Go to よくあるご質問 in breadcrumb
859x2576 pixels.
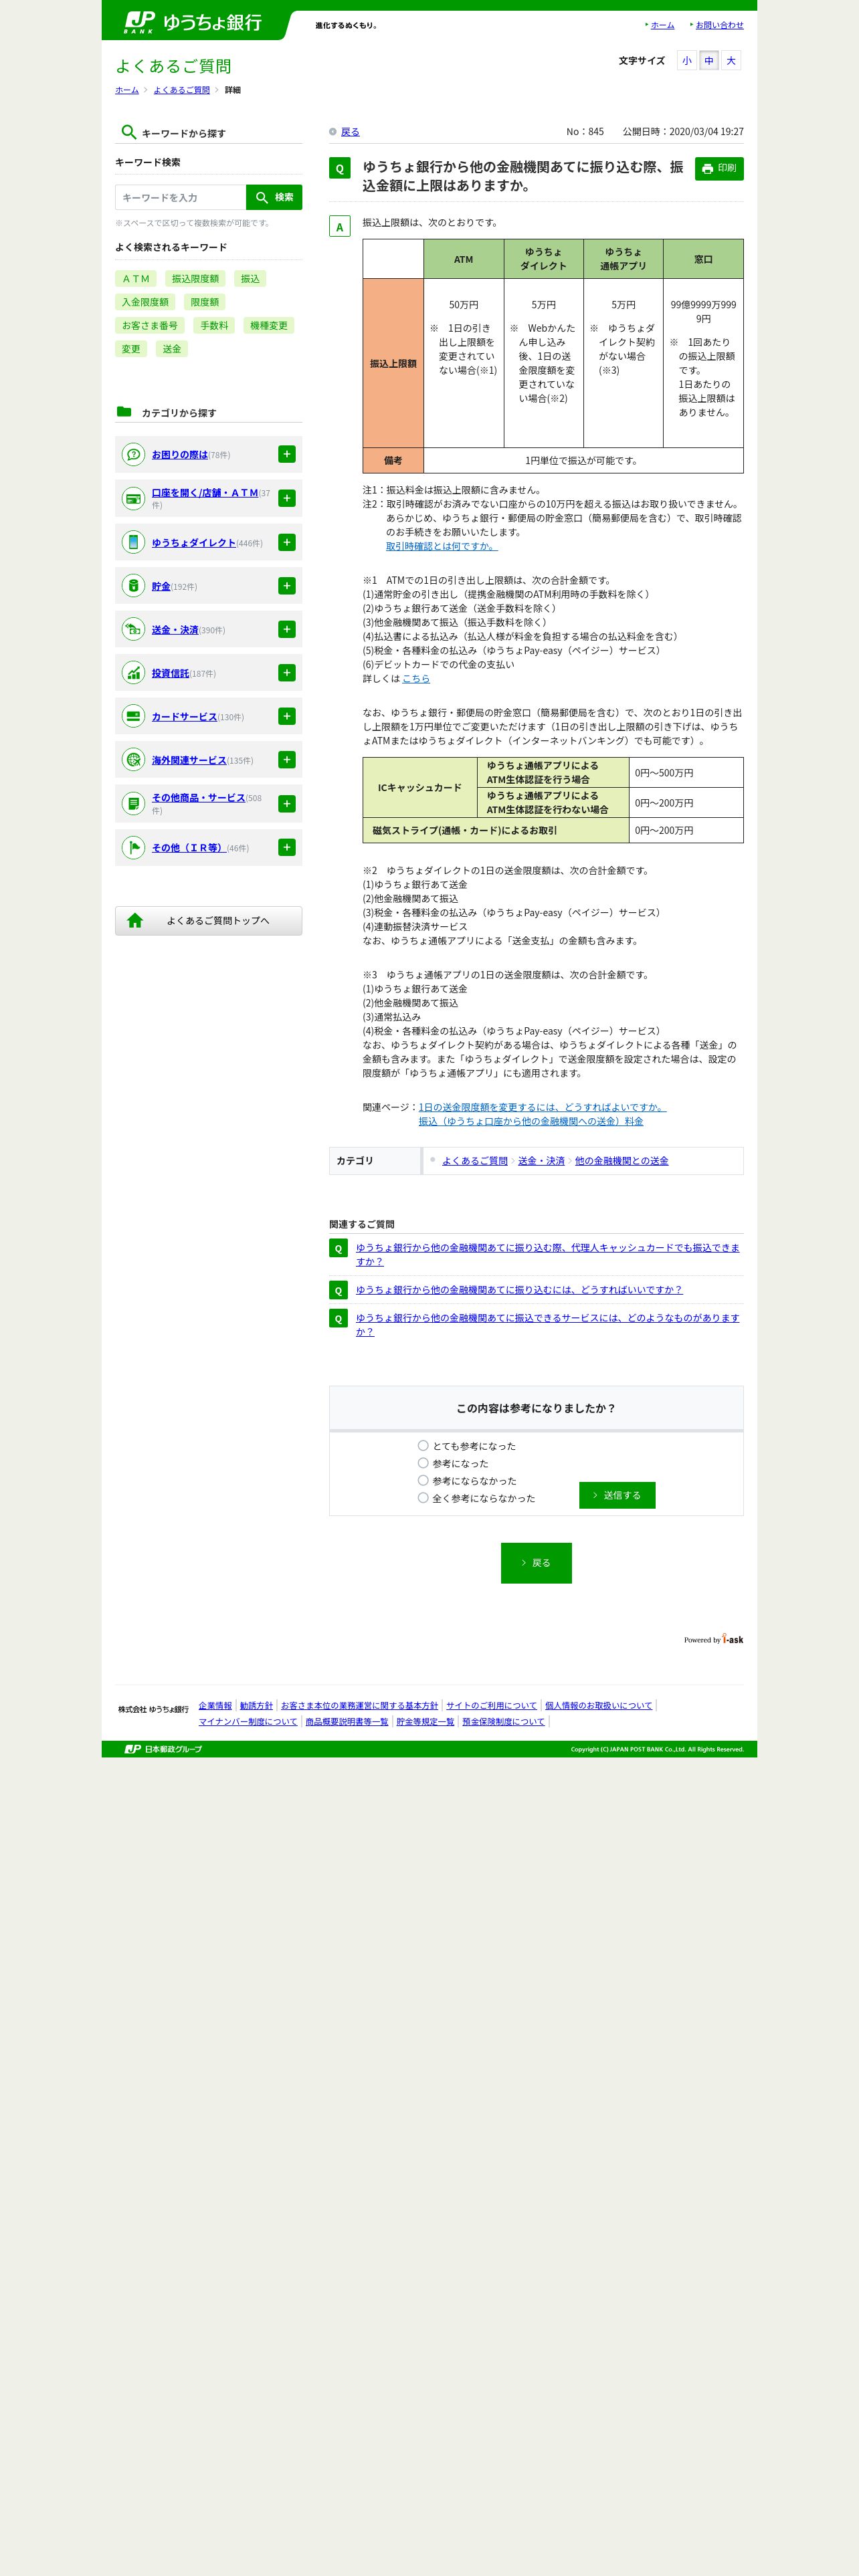(x=182, y=90)
